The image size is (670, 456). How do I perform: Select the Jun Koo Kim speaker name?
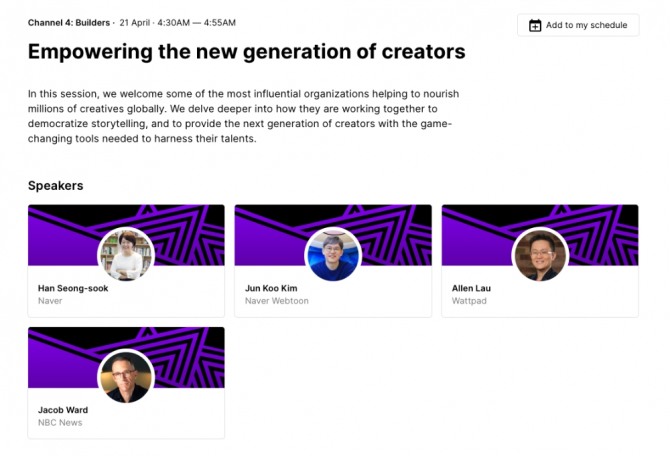pos(272,288)
